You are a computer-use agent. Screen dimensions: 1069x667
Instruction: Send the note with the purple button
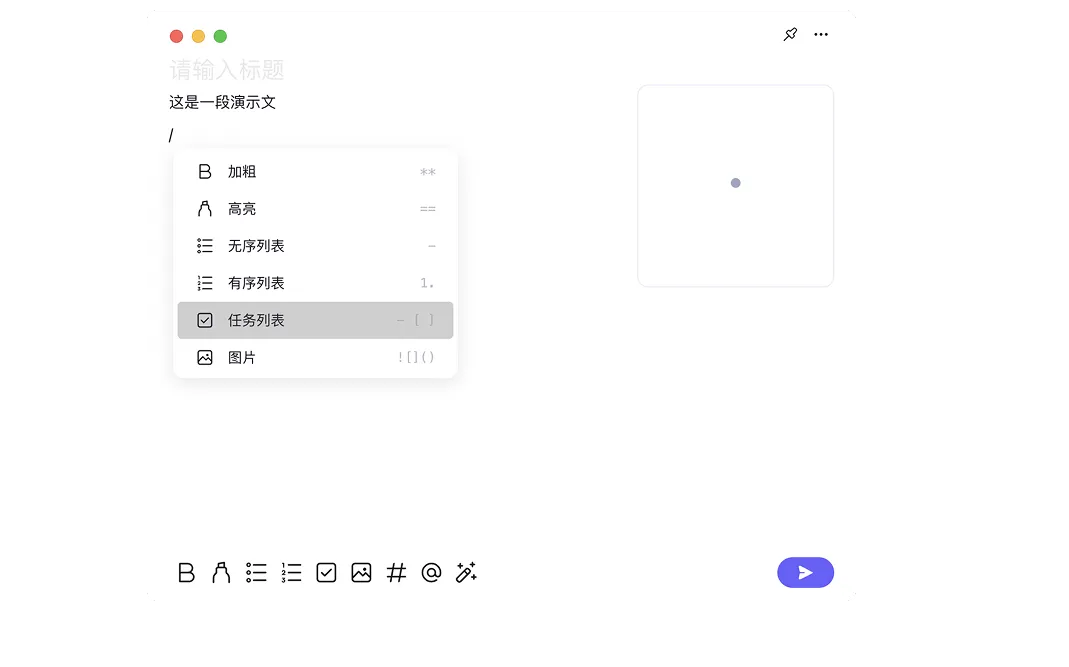[805, 572]
